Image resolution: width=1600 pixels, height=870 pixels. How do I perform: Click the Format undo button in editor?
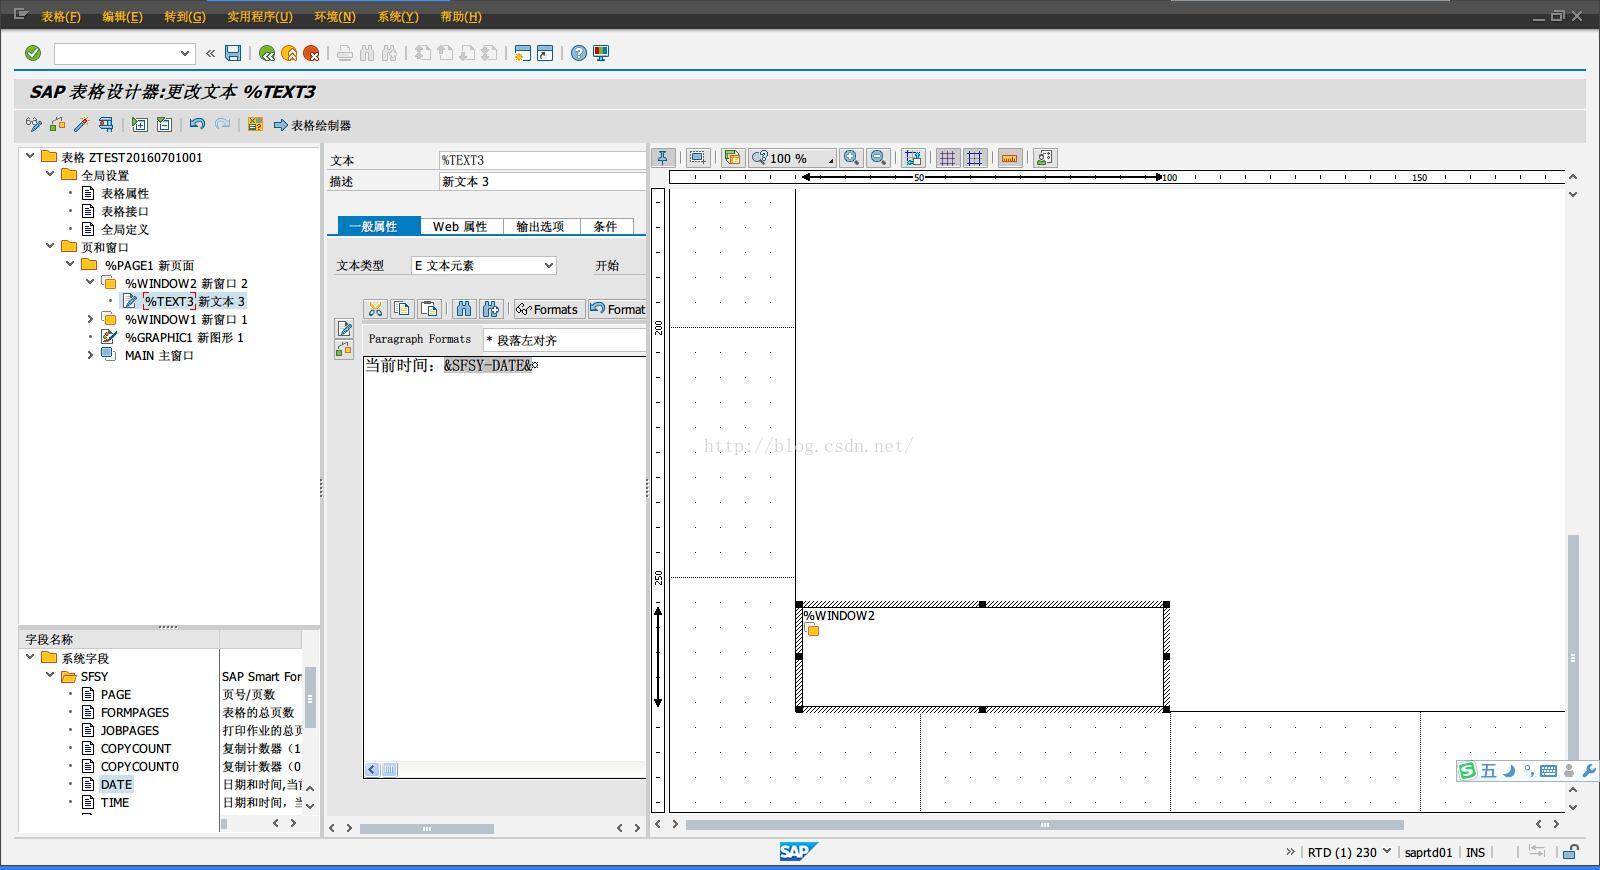[617, 309]
